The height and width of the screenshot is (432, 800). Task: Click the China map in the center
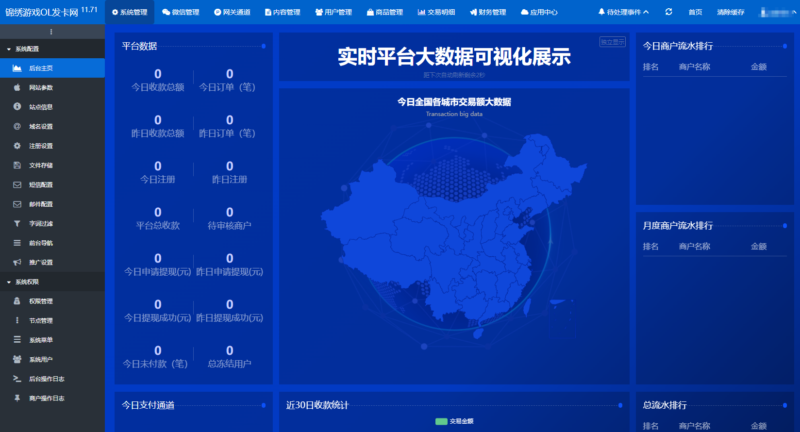[453, 235]
